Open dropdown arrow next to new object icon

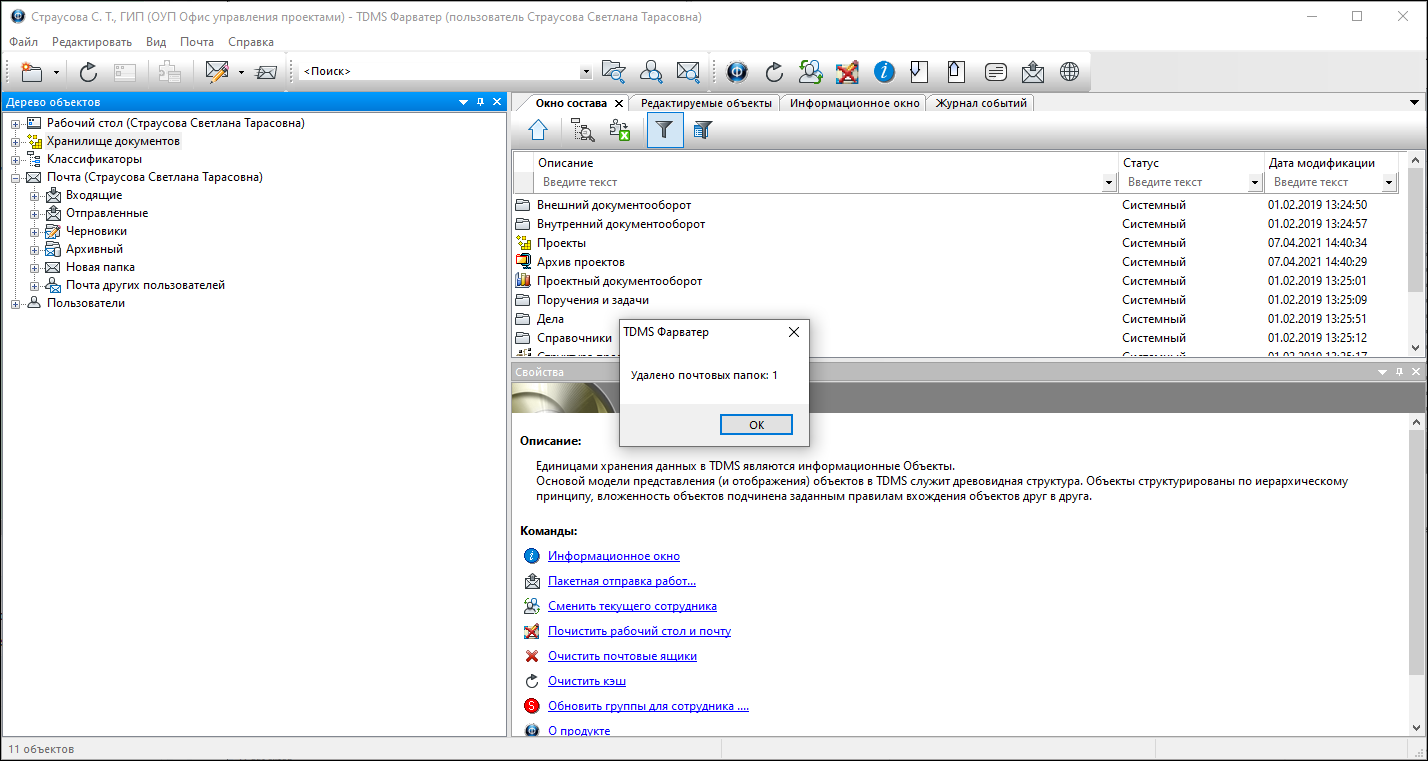coord(56,72)
